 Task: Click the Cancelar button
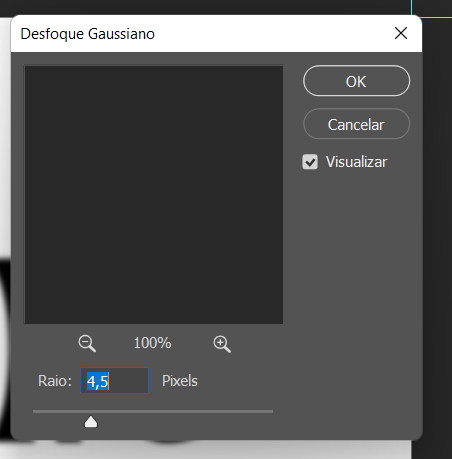[356, 124]
